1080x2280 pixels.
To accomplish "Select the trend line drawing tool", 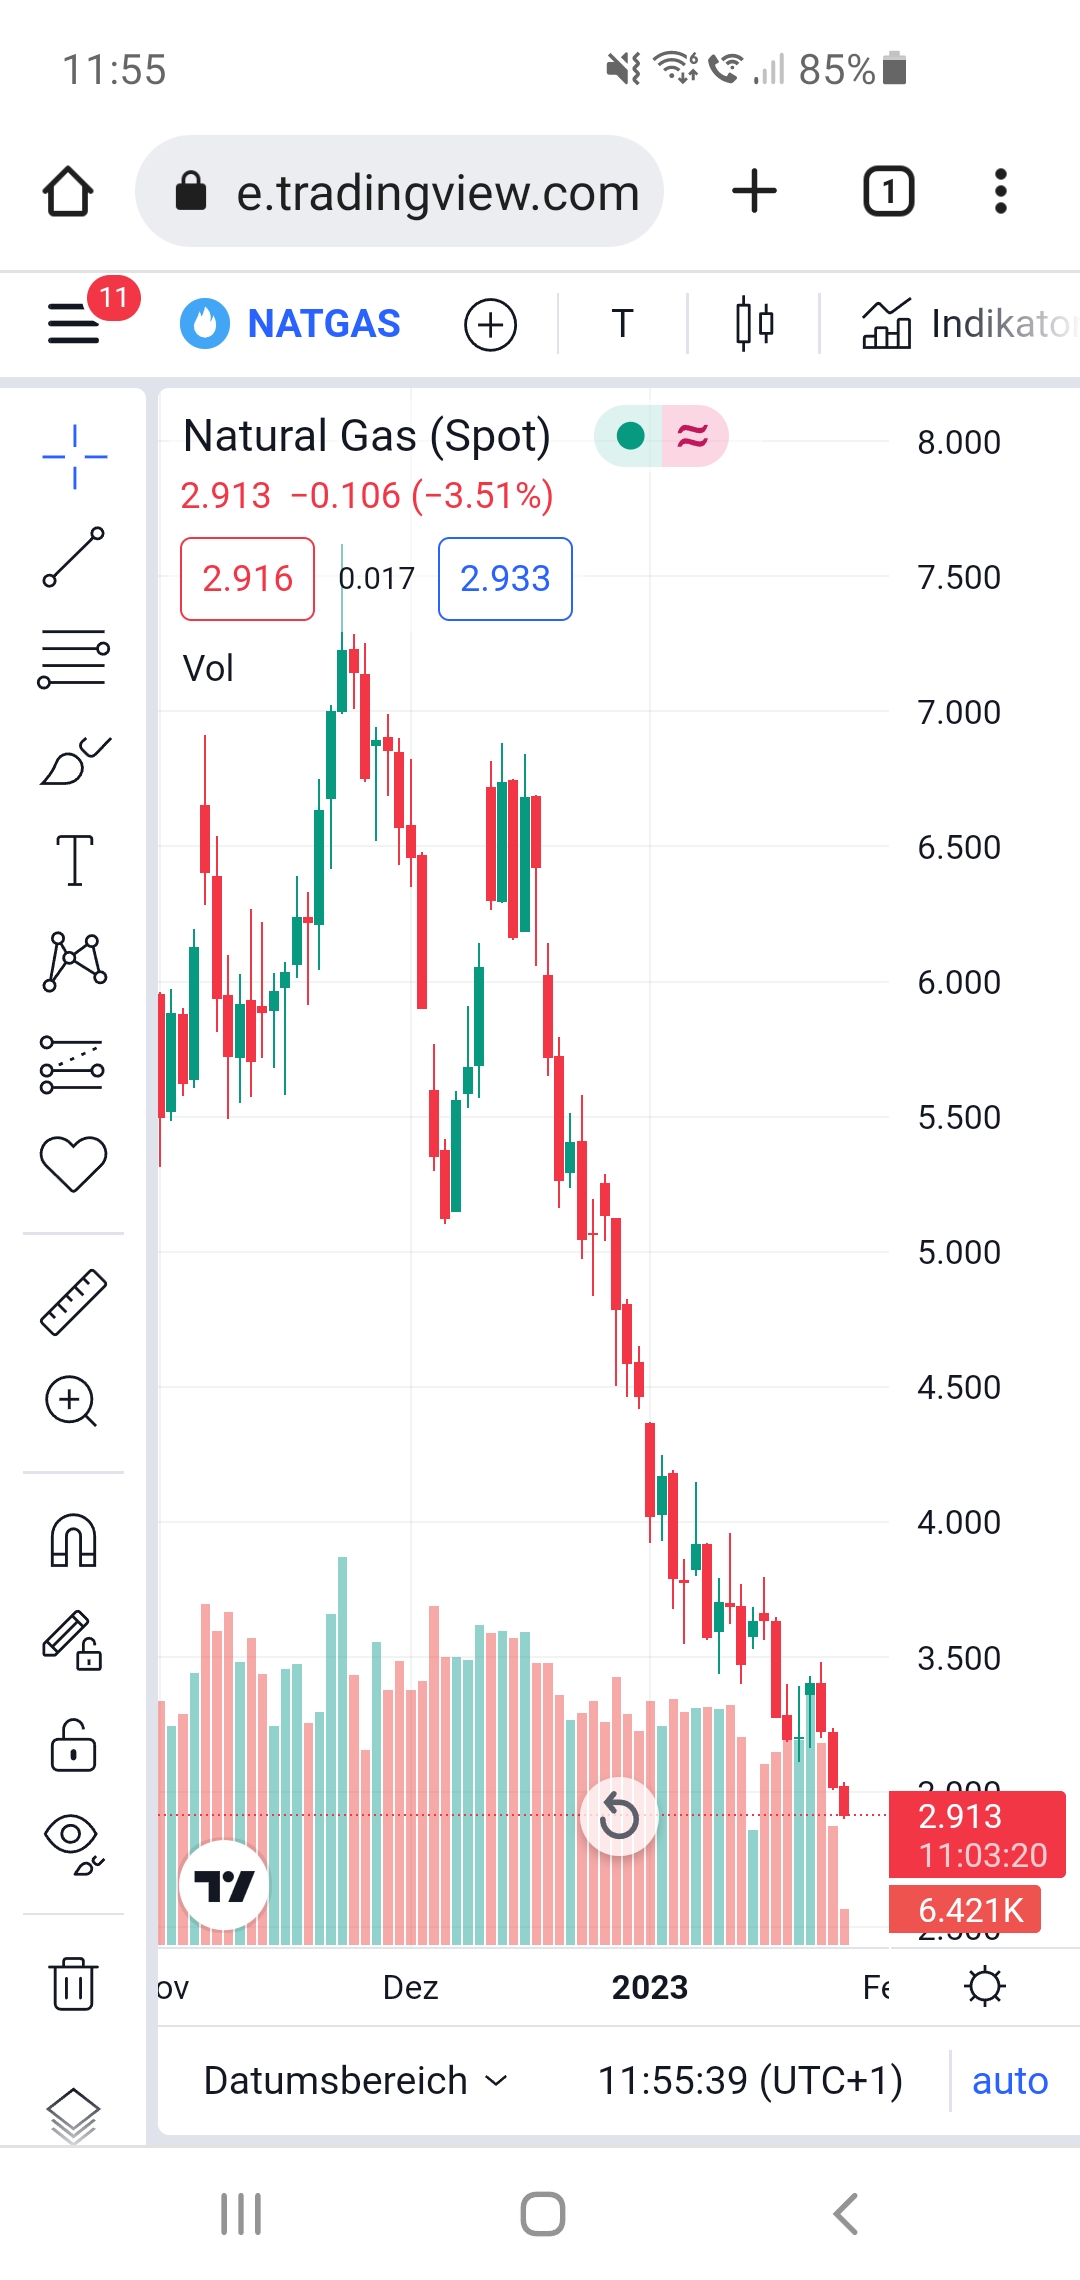I will pos(73,557).
